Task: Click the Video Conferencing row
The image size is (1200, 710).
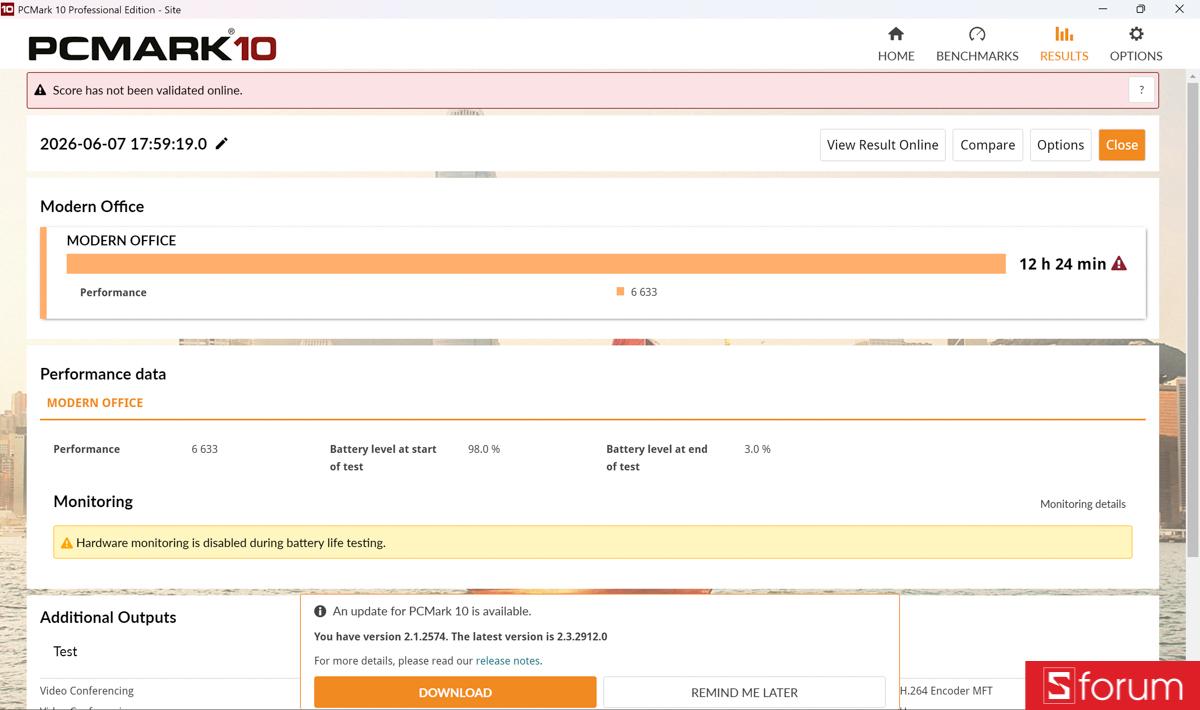Action: (87, 691)
